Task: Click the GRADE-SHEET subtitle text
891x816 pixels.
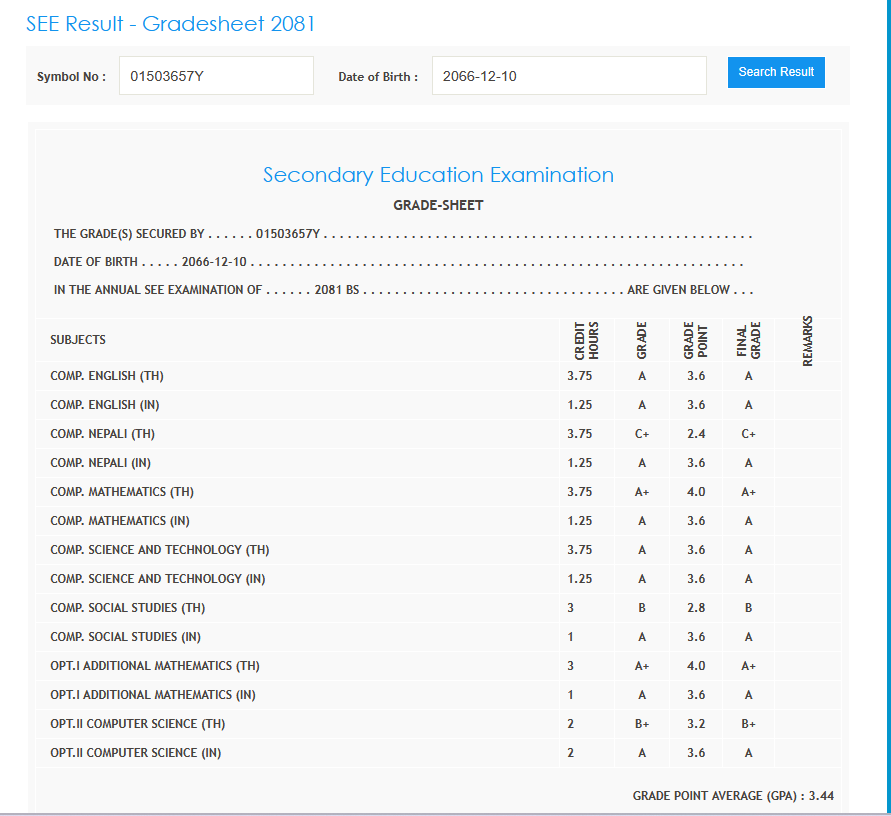Action: point(438,205)
